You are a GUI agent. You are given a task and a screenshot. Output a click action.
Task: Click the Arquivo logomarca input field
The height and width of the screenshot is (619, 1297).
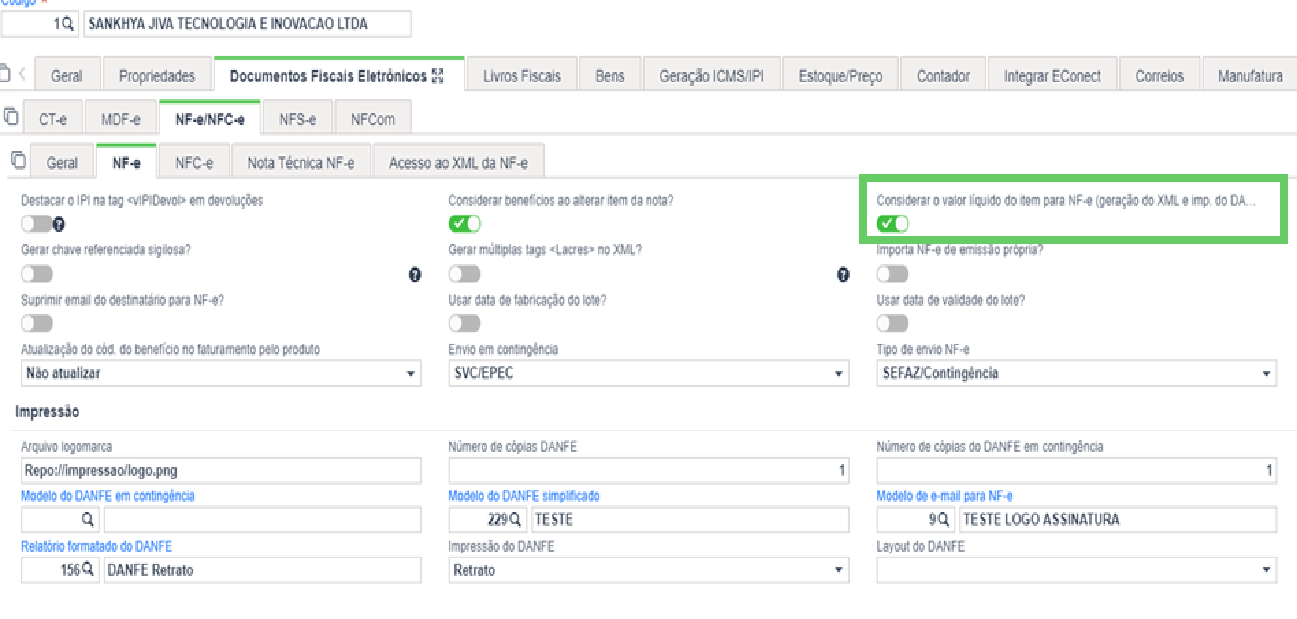tap(221, 470)
